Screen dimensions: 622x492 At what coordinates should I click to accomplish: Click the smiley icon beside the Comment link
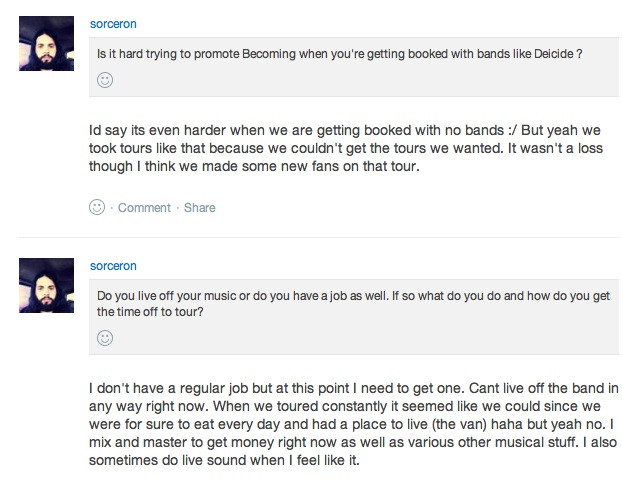pyautogui.click(x=97, y=208)
